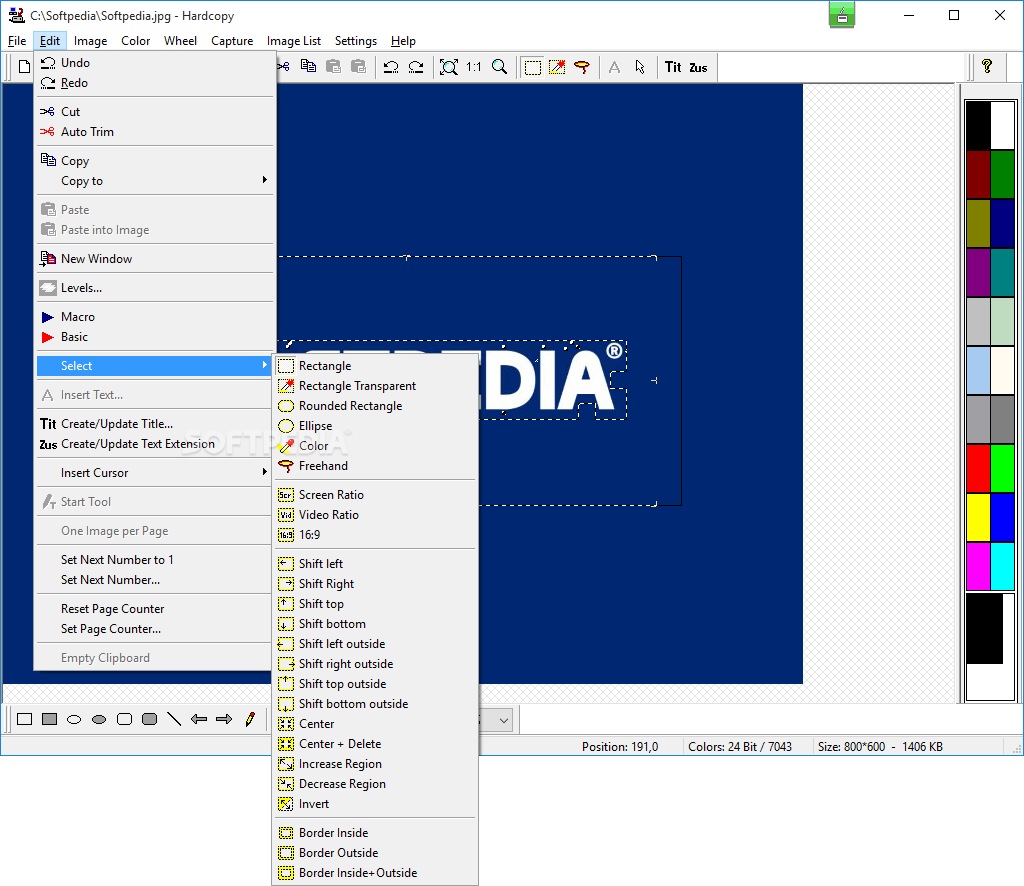Choose Reset Page Counter menu entry
The width and height of the screenshot is (1024, 886).
154,609
